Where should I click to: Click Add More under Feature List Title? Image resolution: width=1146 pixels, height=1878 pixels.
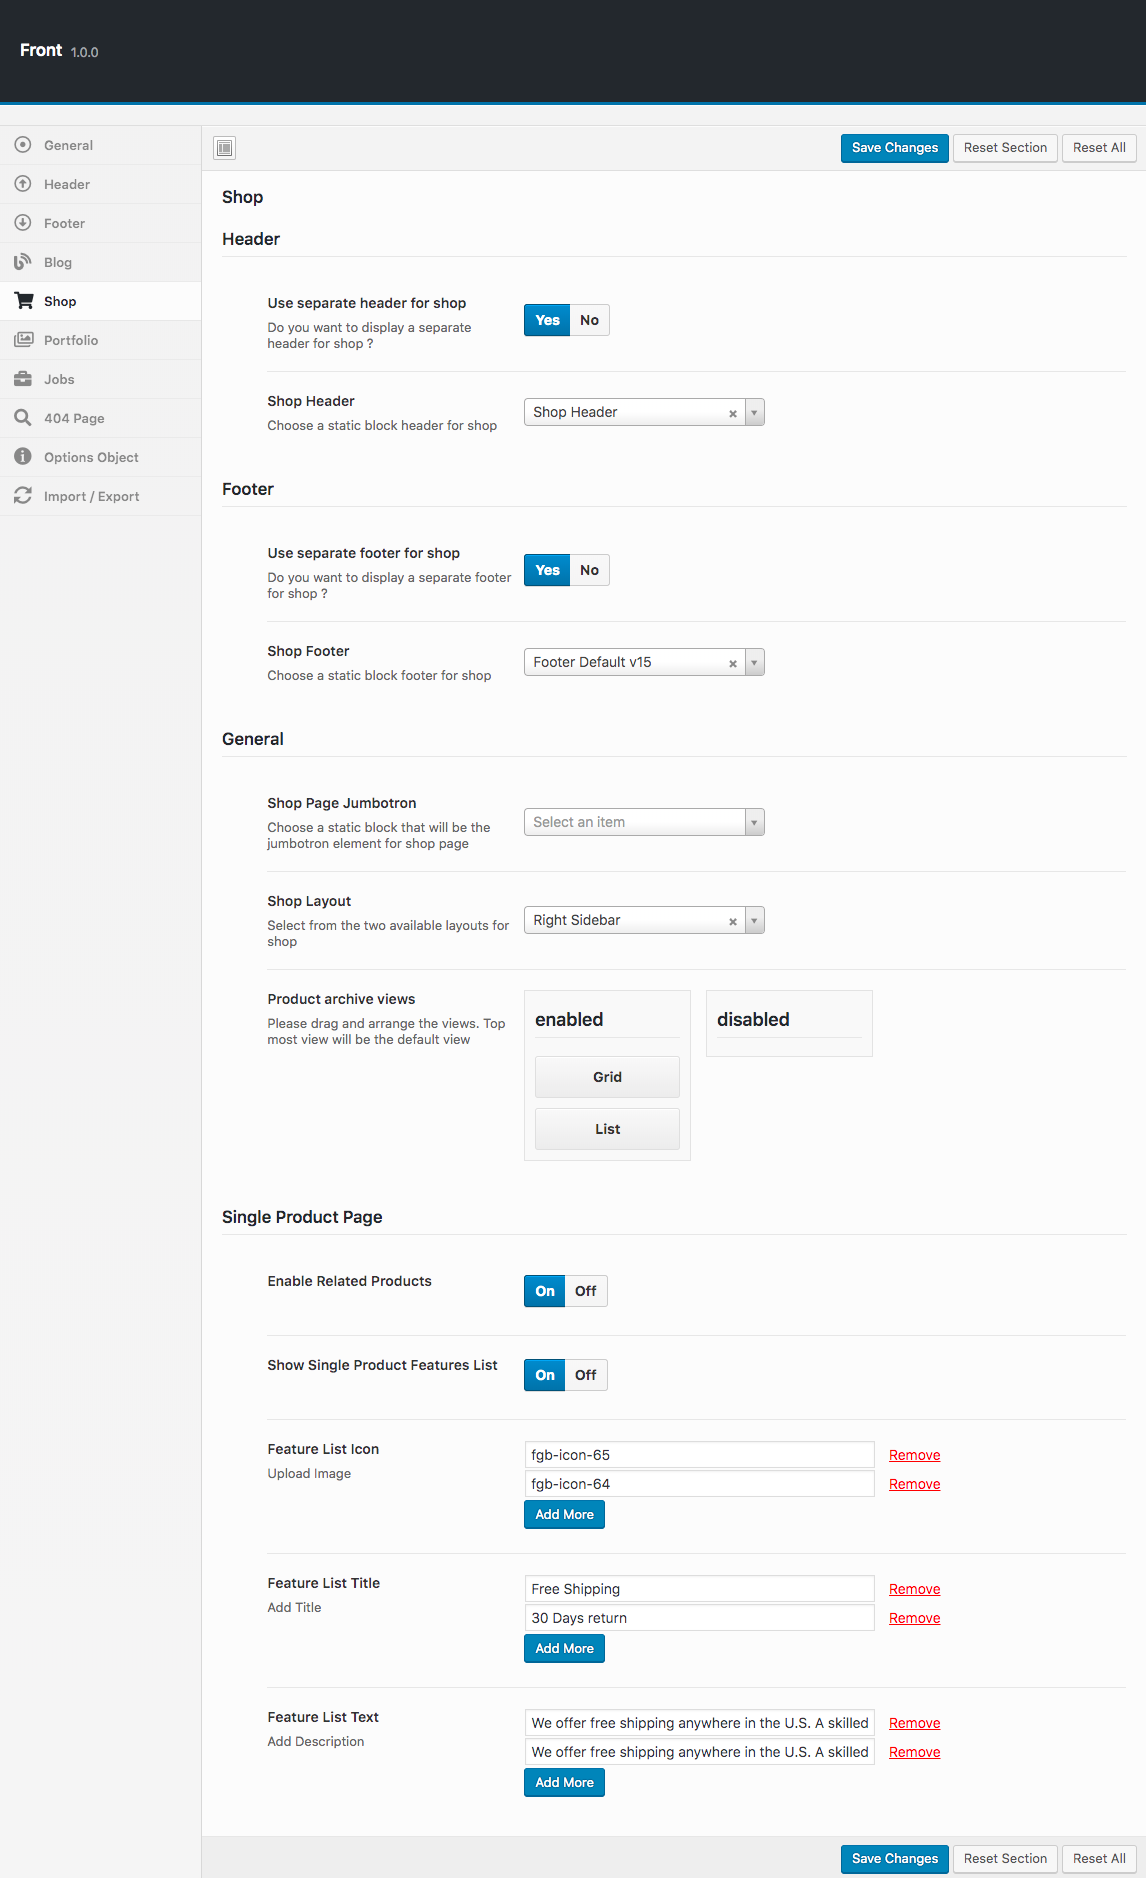[x=564, y=1649]
